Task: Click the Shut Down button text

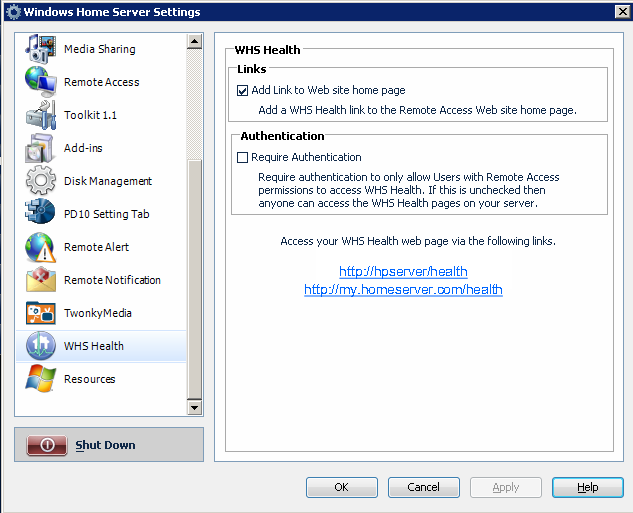Action: coord(105,445)
